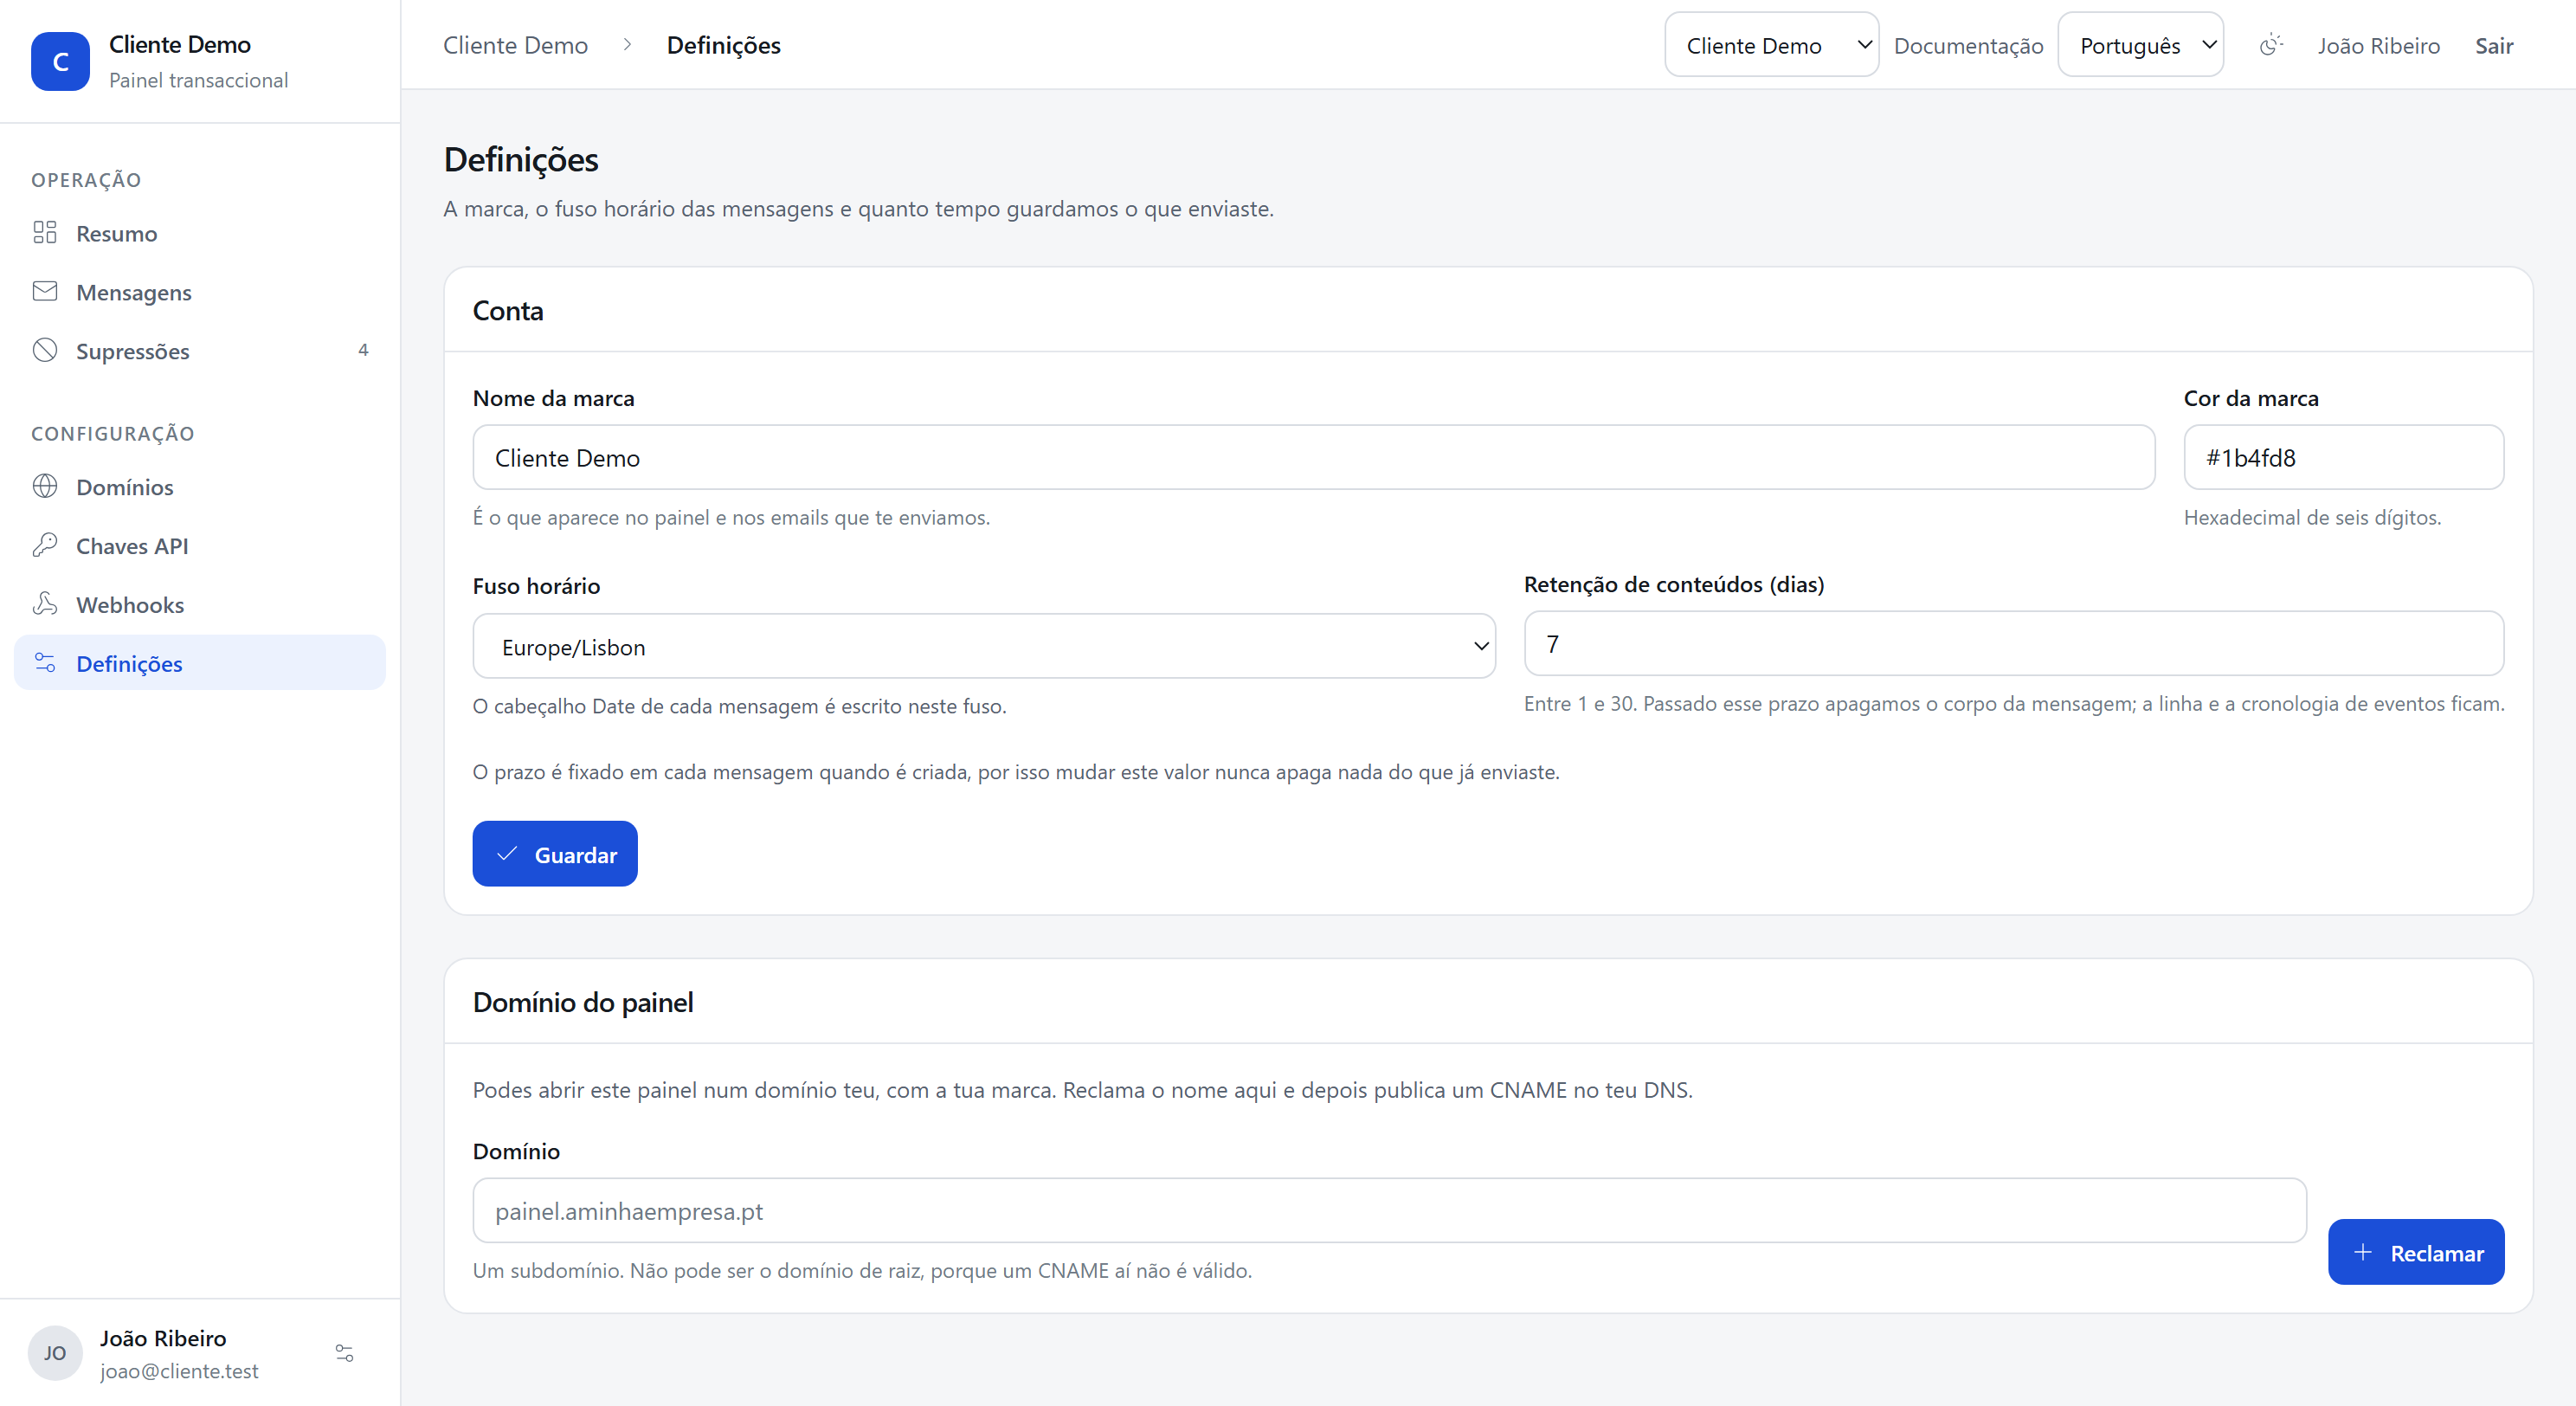This screenshot has height=1406, width=2576.
Task: Navigate to Domínios section
Action: pos(200,487)
